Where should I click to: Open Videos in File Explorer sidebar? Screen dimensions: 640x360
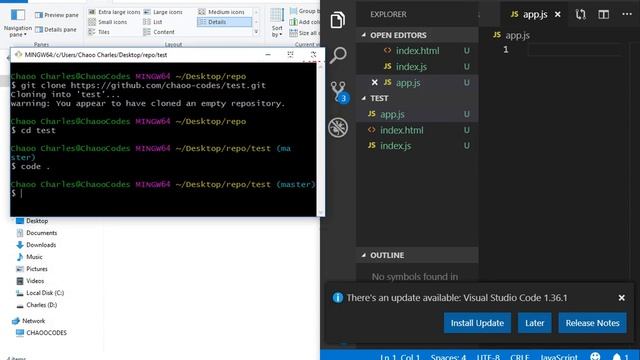coord(30,281)
